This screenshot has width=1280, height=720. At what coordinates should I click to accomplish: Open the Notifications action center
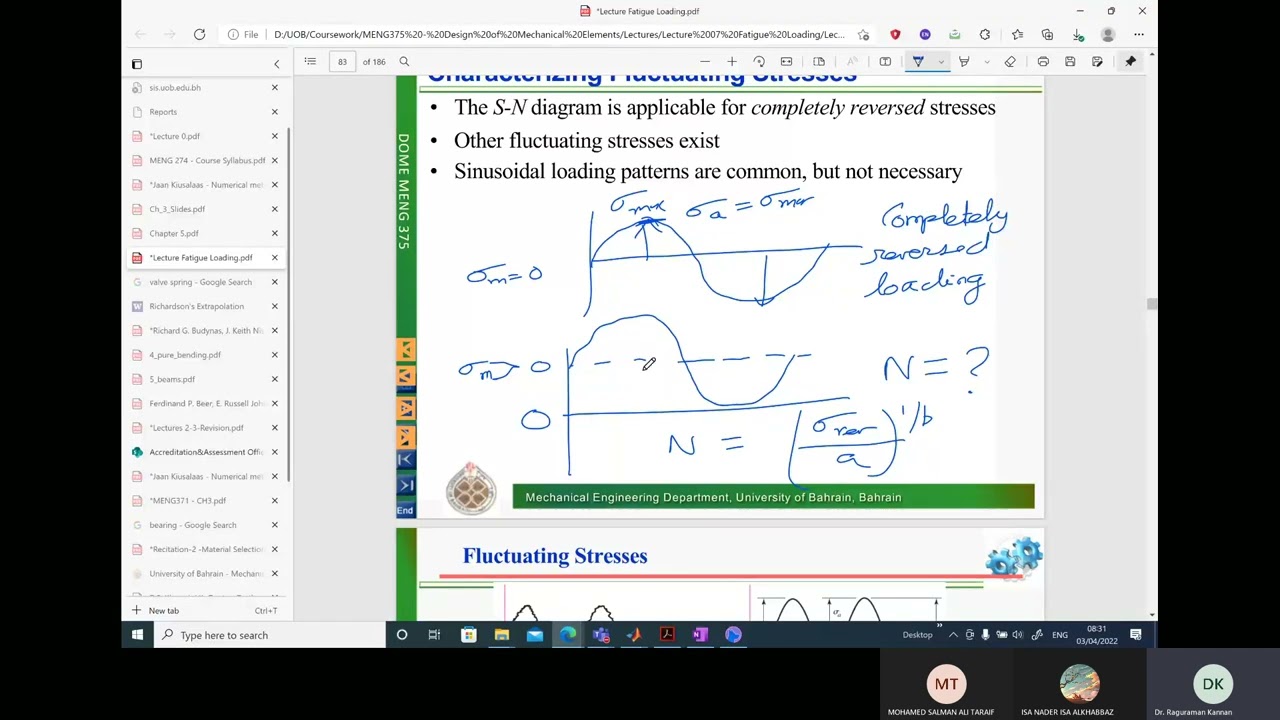coord(1136,635)
